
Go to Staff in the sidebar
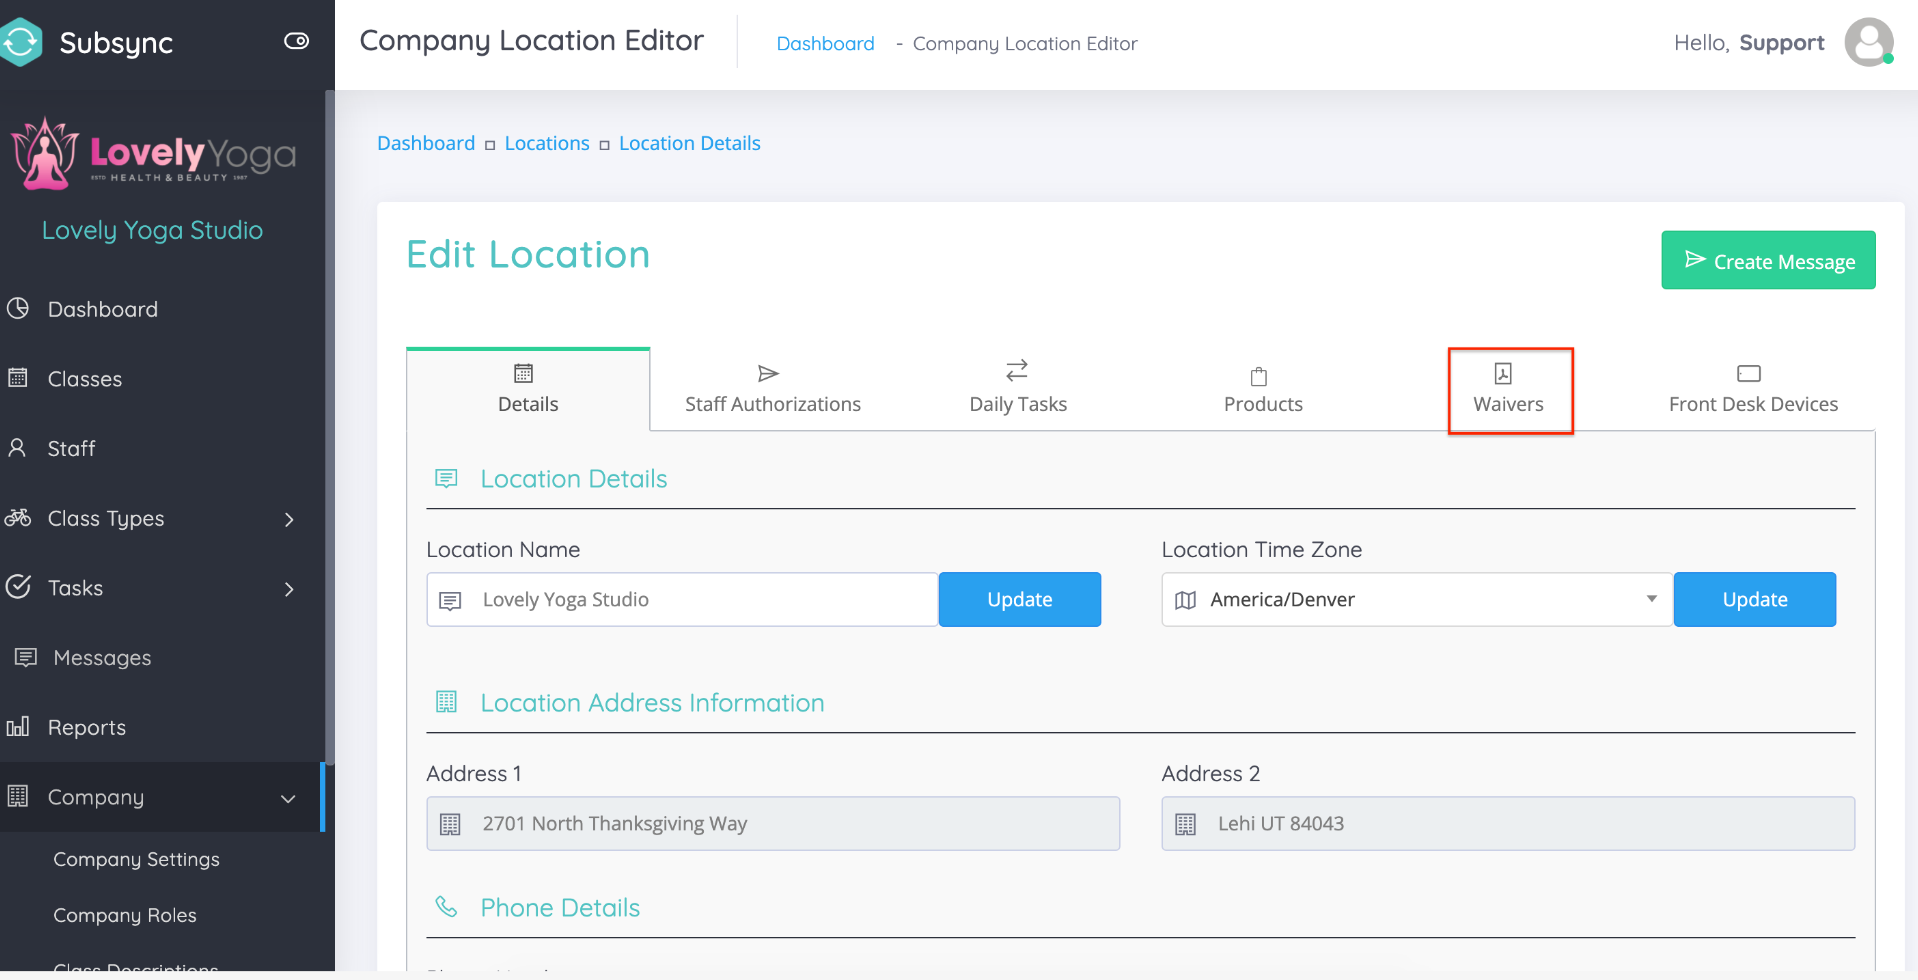(x=71, y=449)
